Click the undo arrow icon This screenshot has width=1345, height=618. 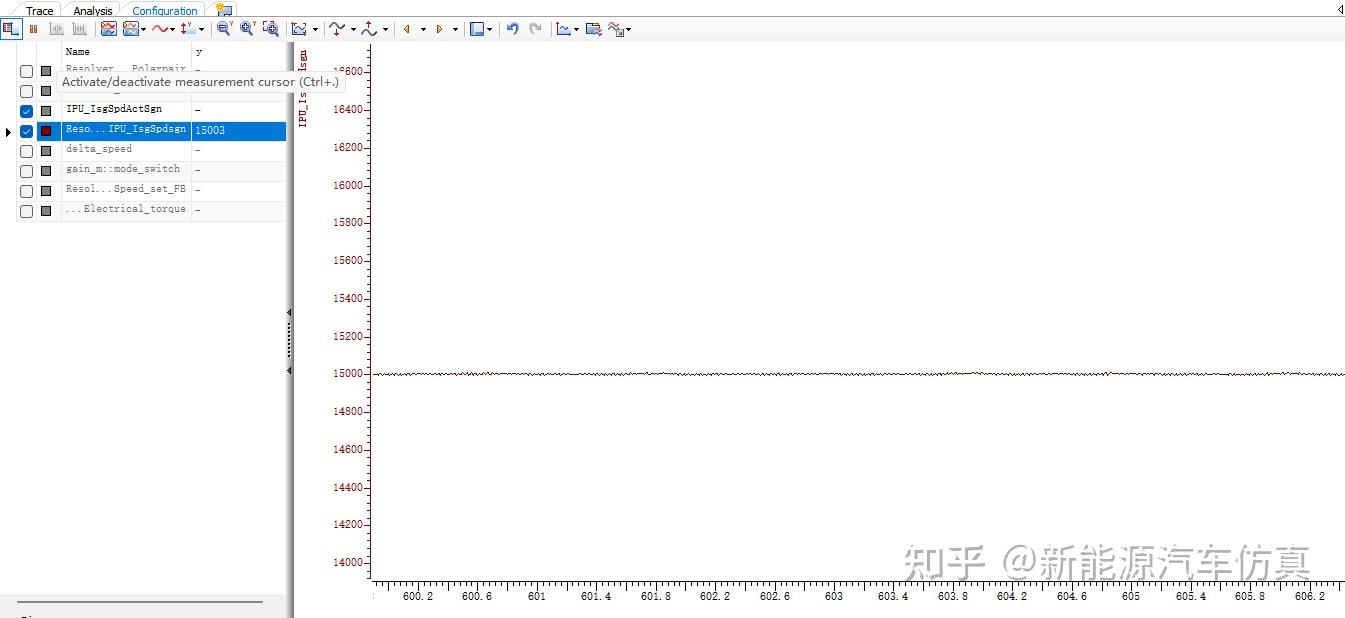click(x=512, y=28)
